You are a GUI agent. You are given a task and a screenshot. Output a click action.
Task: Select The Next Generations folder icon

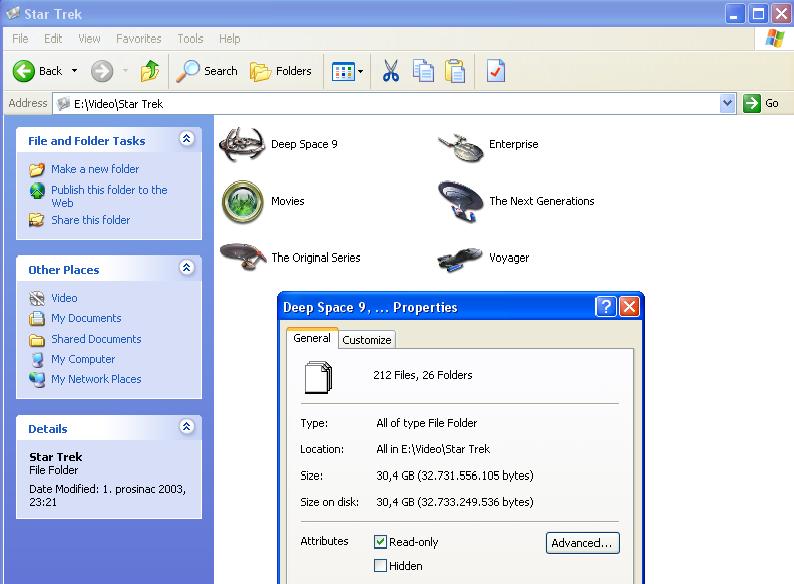(460, 201)
